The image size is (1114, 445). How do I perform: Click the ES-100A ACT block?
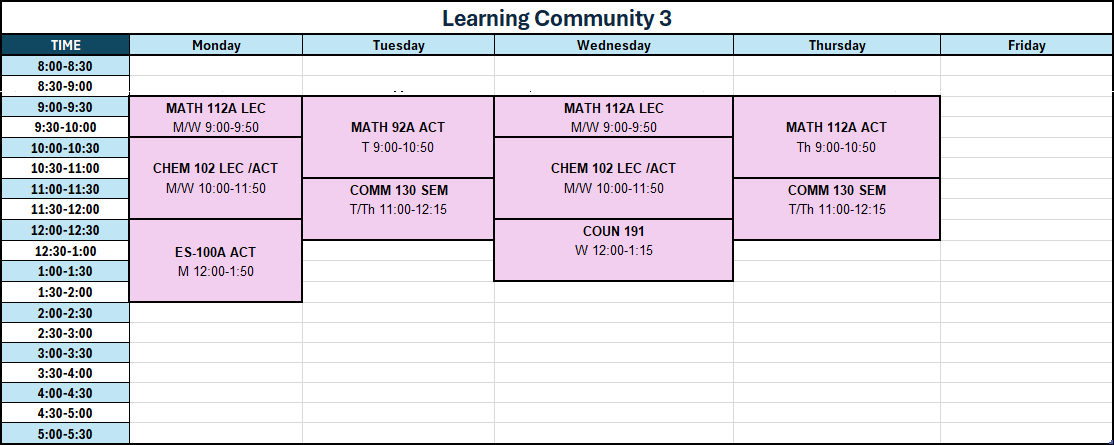point(216,261)
